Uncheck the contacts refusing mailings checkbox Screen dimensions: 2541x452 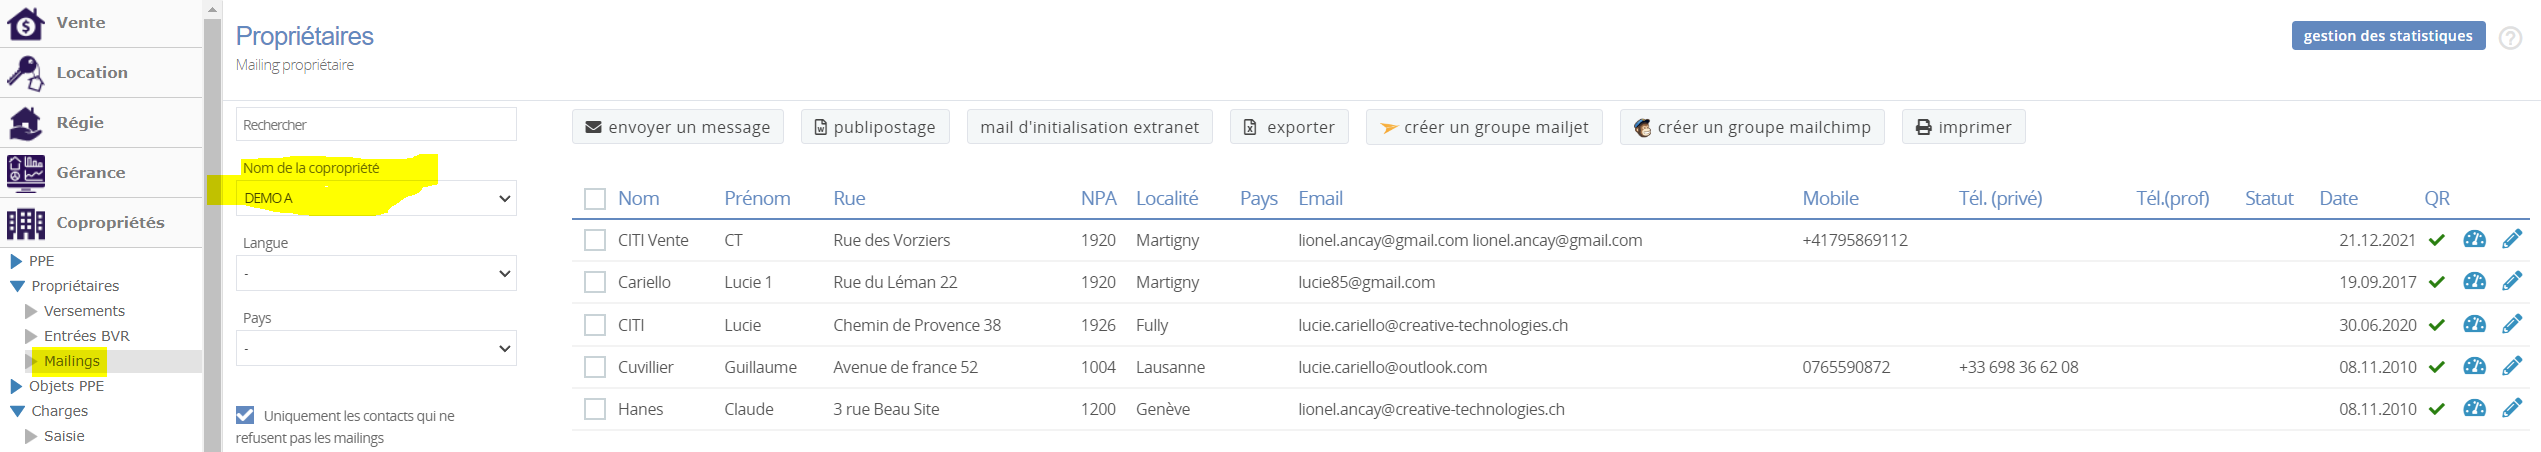[x=245, y=415]
